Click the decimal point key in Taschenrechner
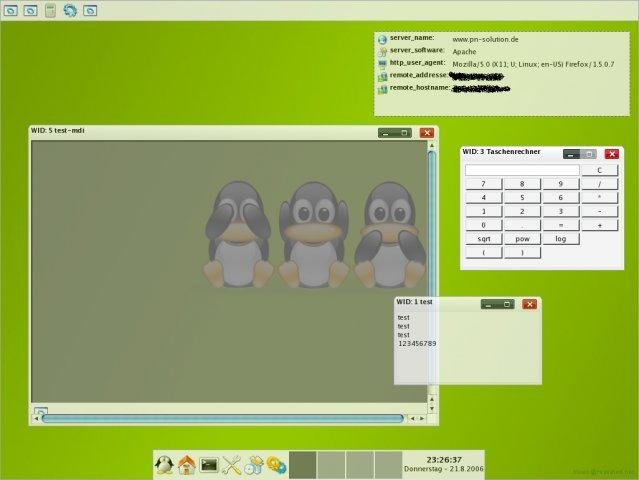This screenshot has height=480, width=639. (x=522, y=225)
